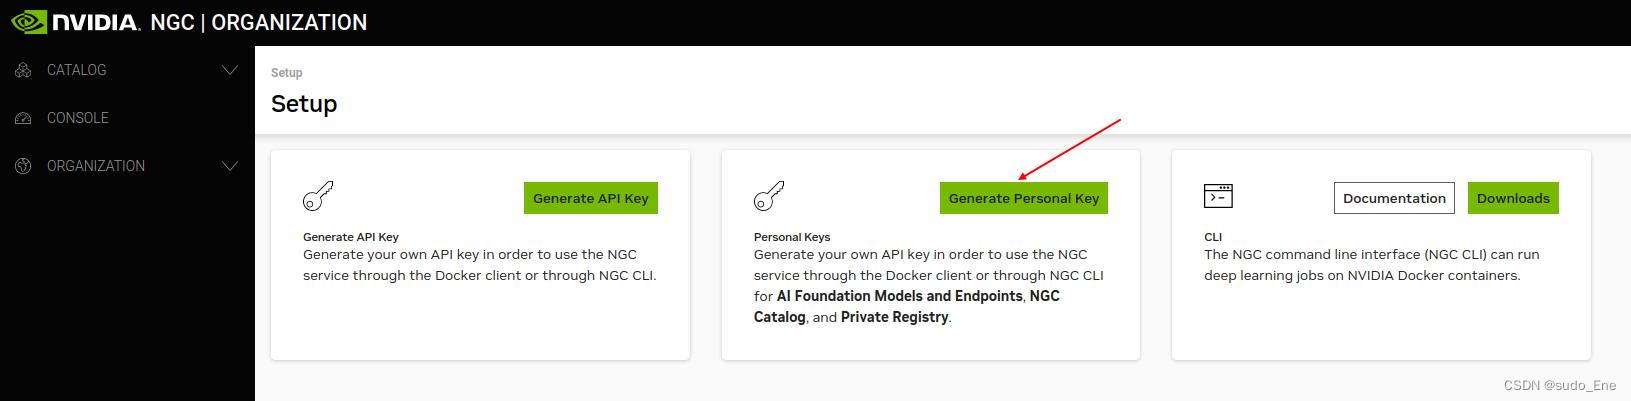Screen dimensions: 1631x401
Task: Click the Generate API Key button
Action: [591, 198]
